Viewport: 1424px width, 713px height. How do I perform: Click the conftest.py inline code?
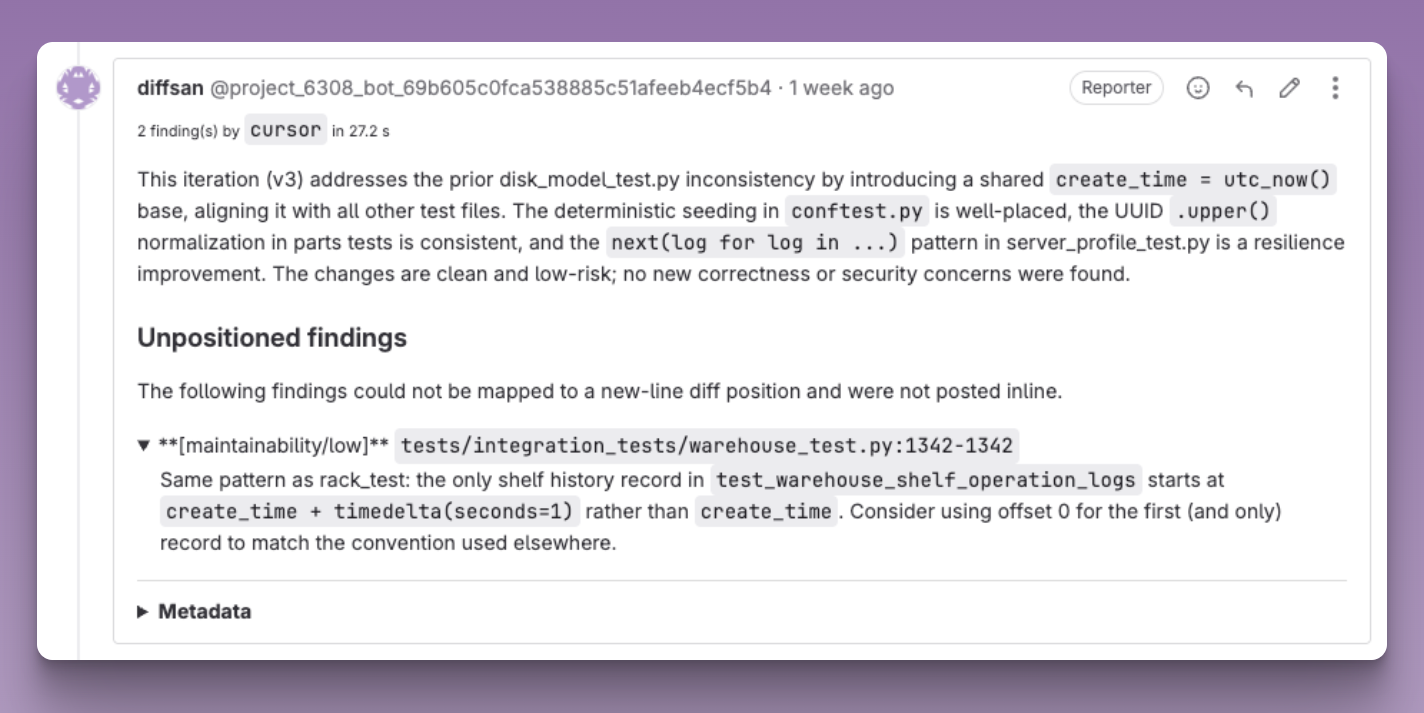[858, 212]
